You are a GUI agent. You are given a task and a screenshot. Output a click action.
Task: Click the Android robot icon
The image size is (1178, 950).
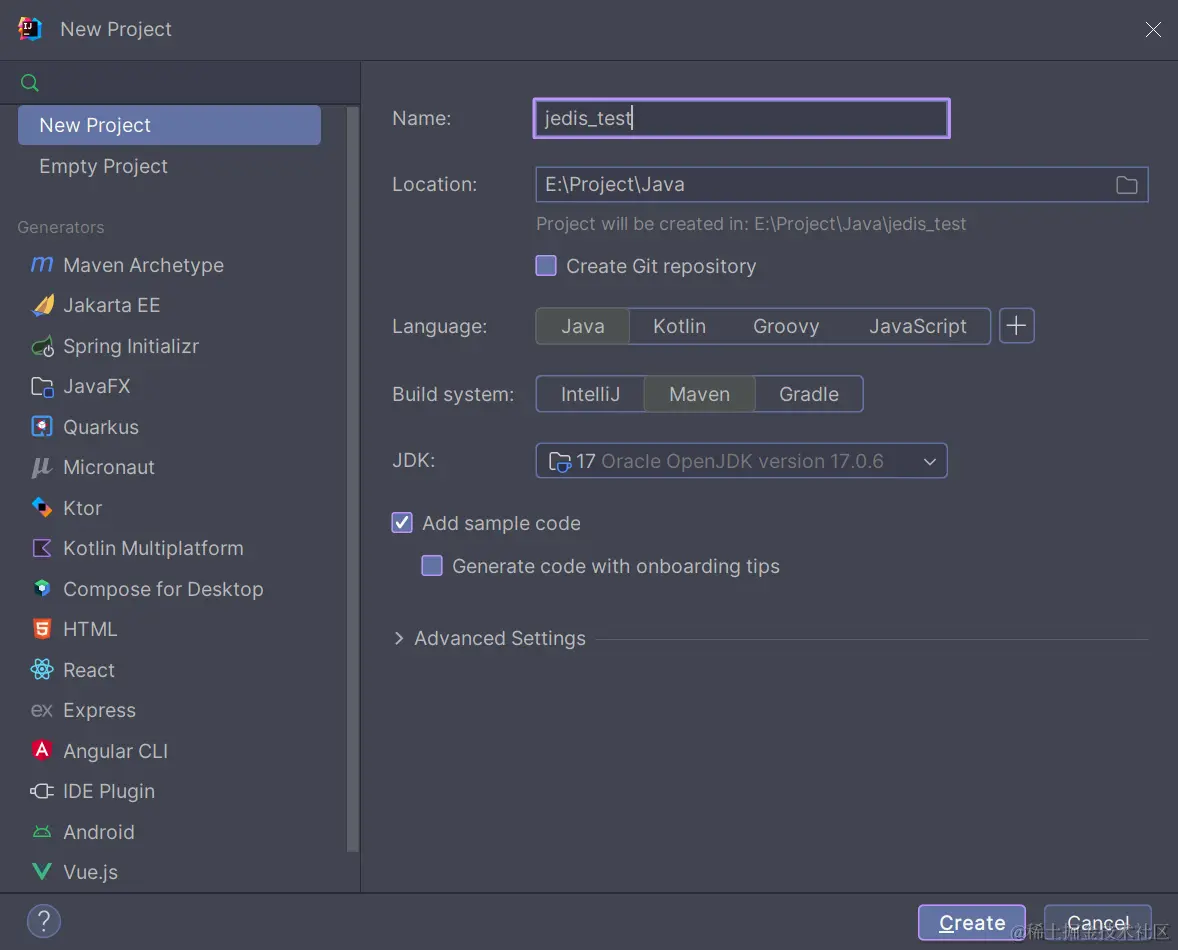[42, 831]
